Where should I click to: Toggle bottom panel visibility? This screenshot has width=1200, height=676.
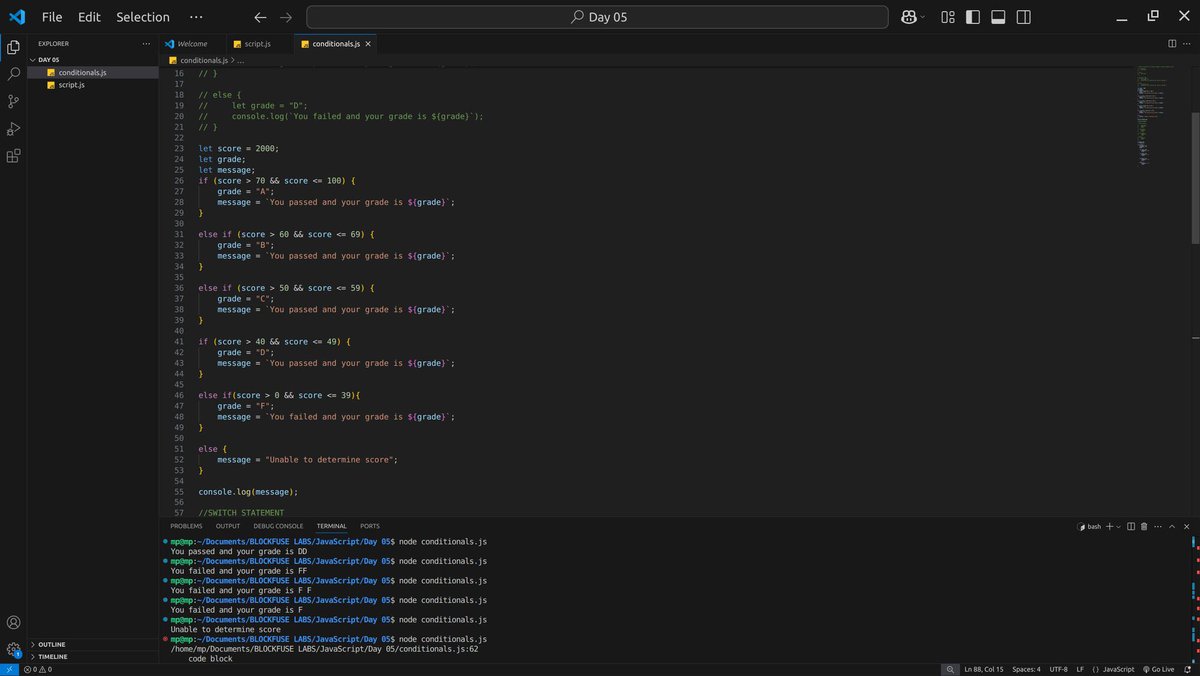(x=998, y=17)
